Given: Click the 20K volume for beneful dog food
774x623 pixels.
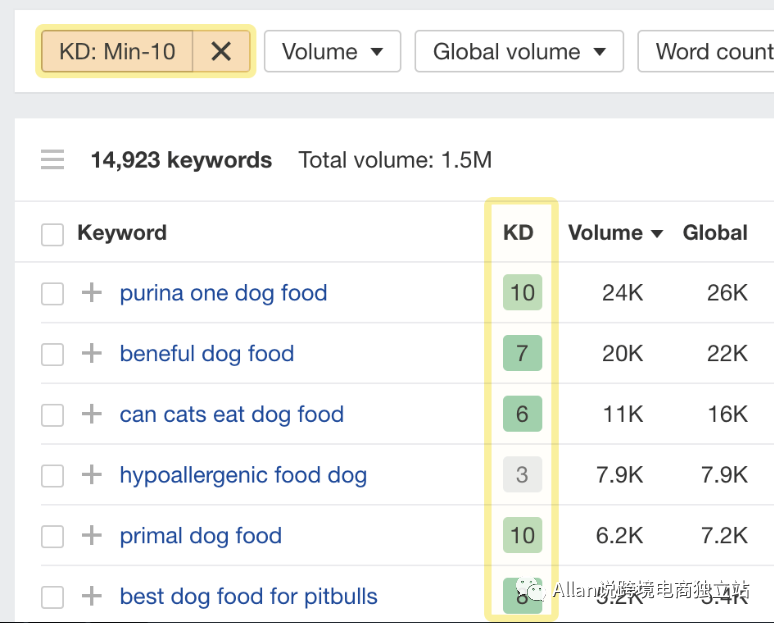Looking at the screenshot, I should pos(622,353).
